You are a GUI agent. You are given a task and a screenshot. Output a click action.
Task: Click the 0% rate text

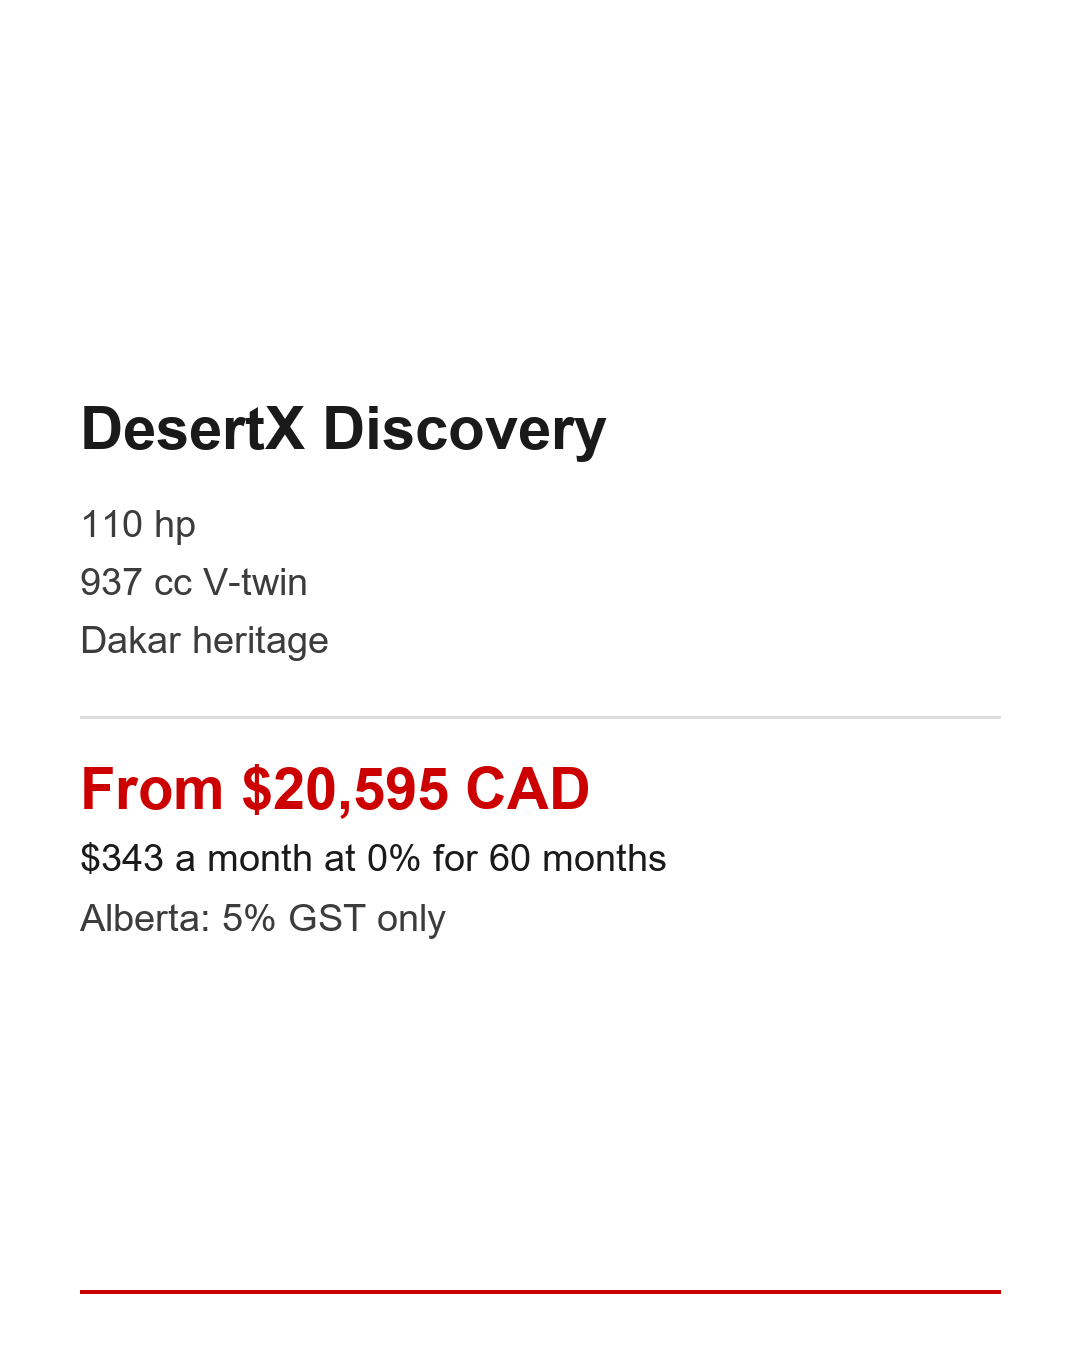(x=393, y=859)
